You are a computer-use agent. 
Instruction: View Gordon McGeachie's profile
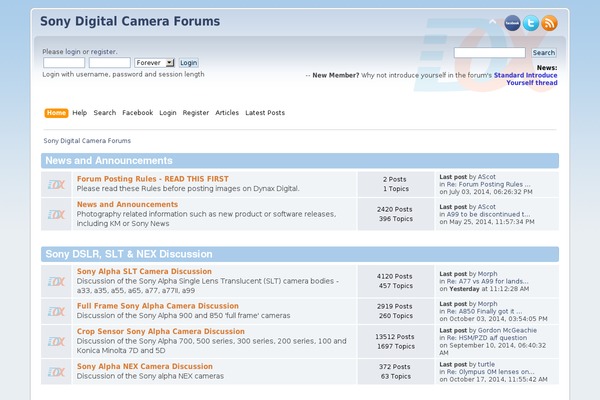coord(507,330)
